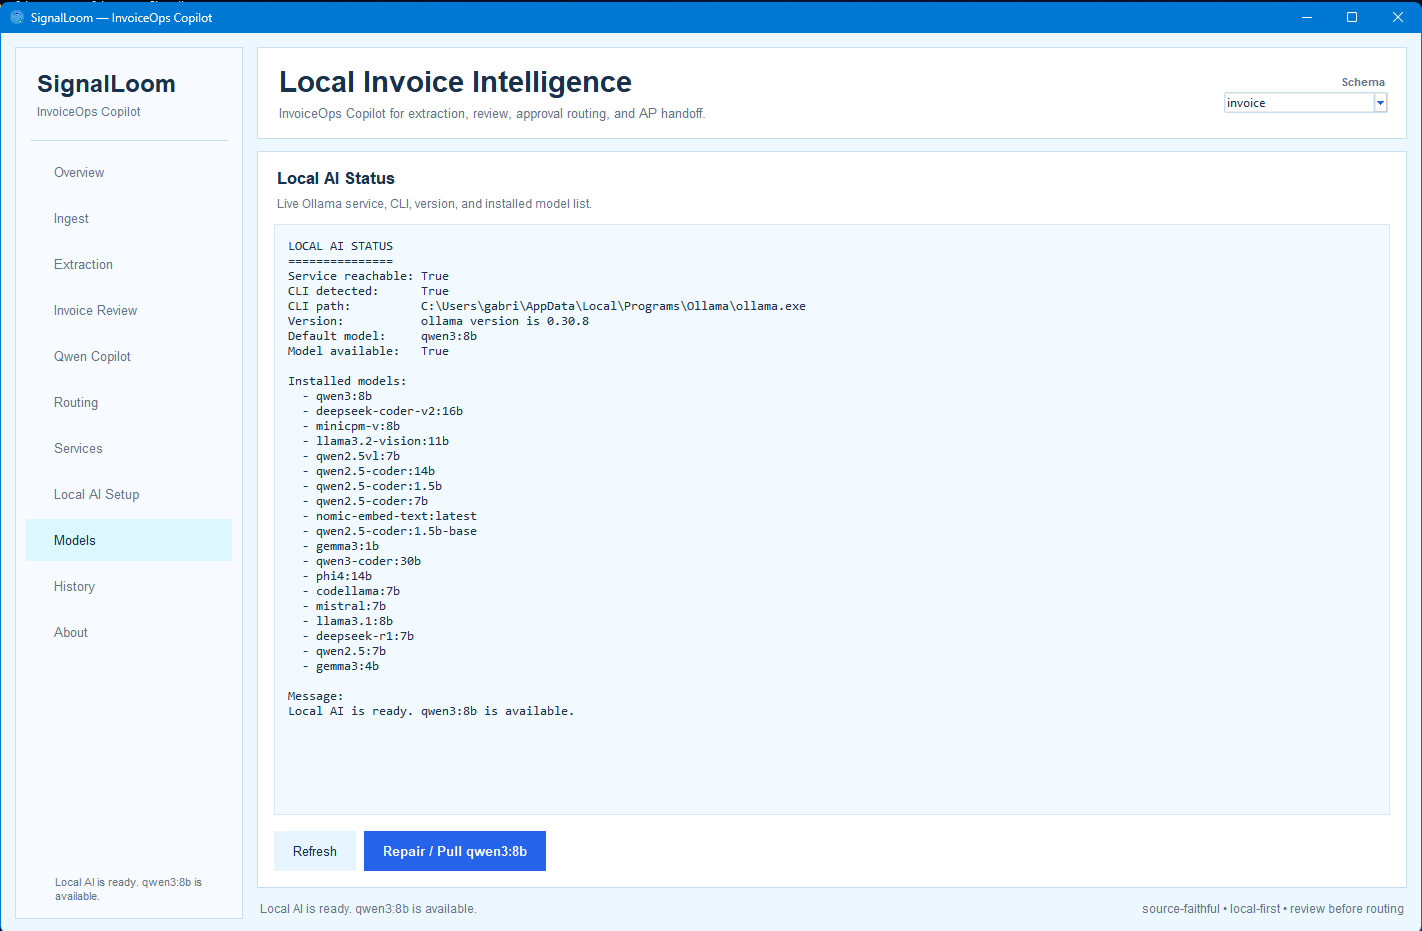Screen dimensions: 1422x931
Task: Click 'ollama version is 0.30.8' text
Action: (505, 321)
